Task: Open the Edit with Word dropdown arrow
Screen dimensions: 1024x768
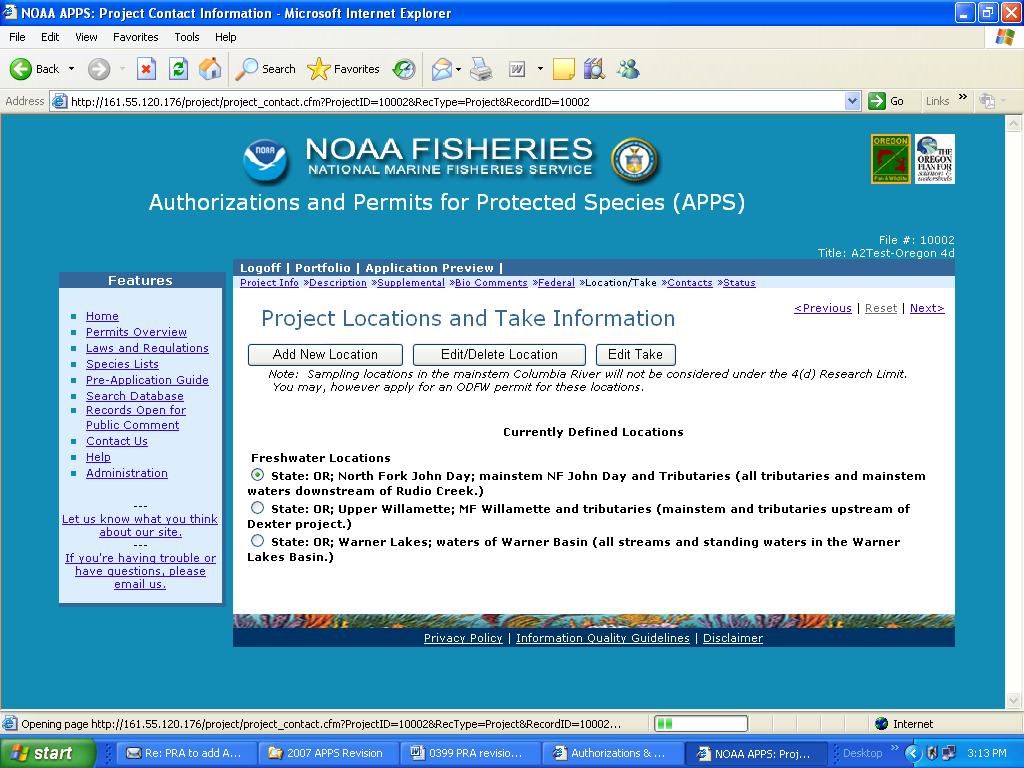Action: click(540, 69)
